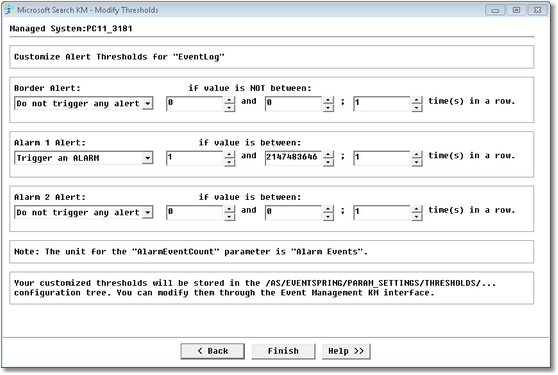Increase Alarm 1 times count up arrow

[x=417, y=154]
